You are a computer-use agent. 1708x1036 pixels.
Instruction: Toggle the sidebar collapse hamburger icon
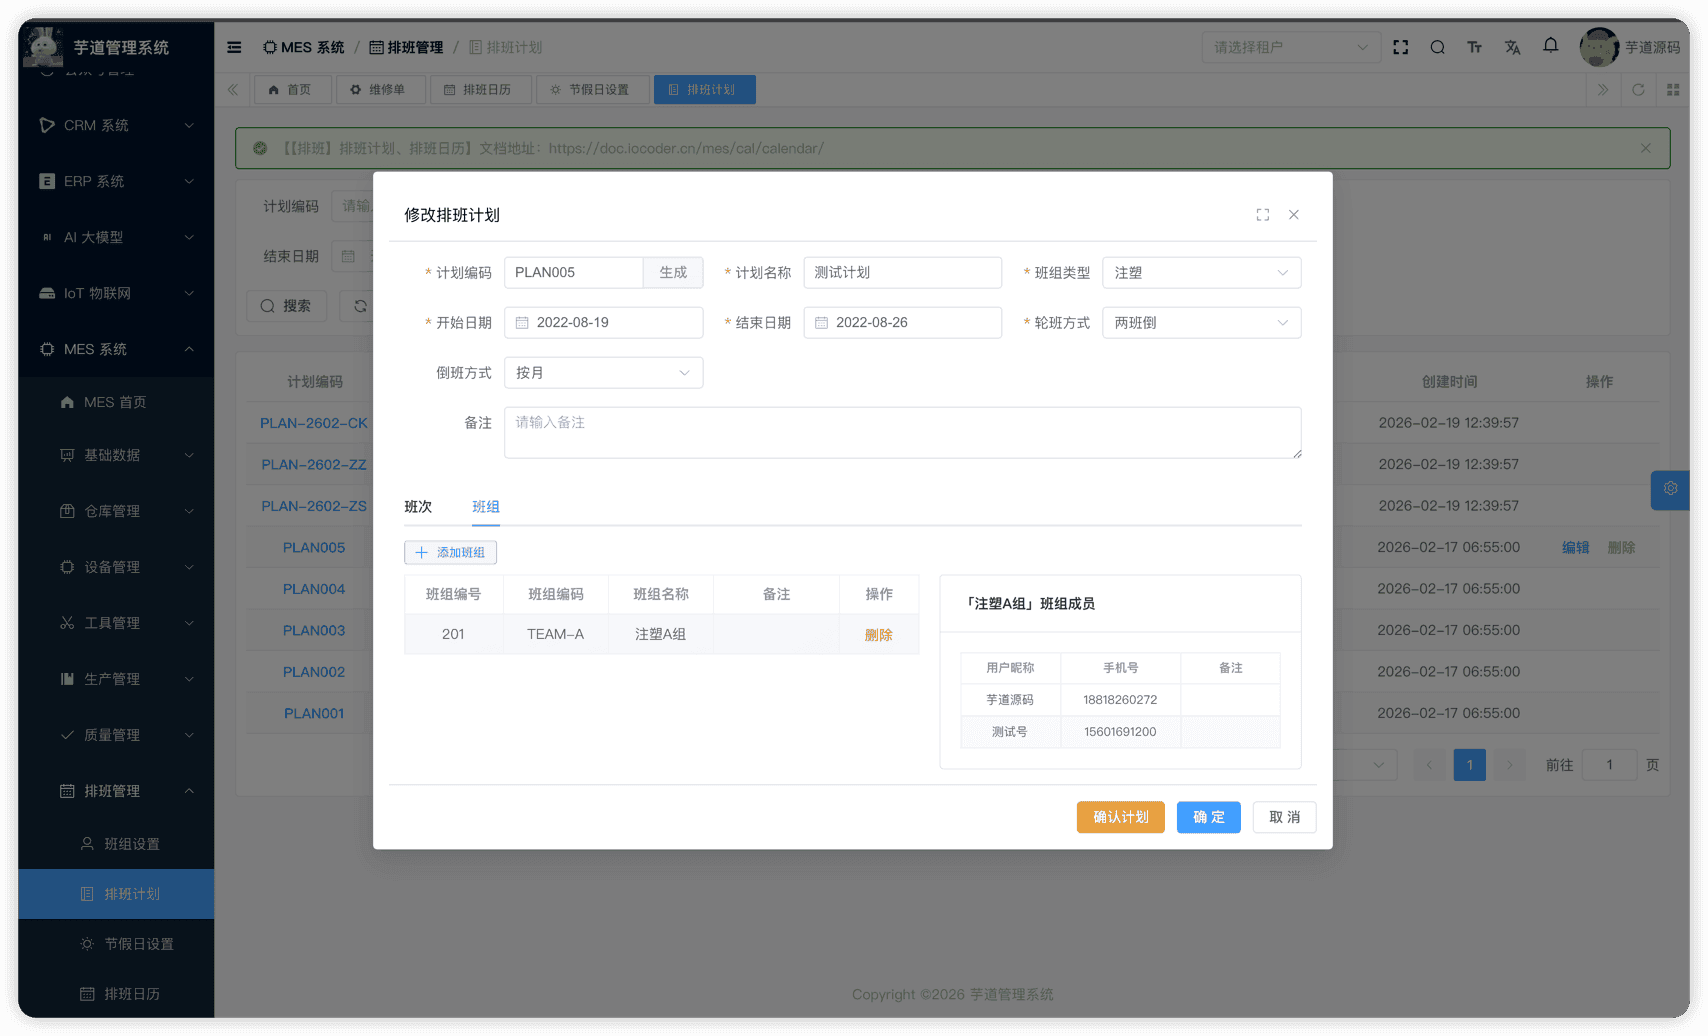(234, 47)
